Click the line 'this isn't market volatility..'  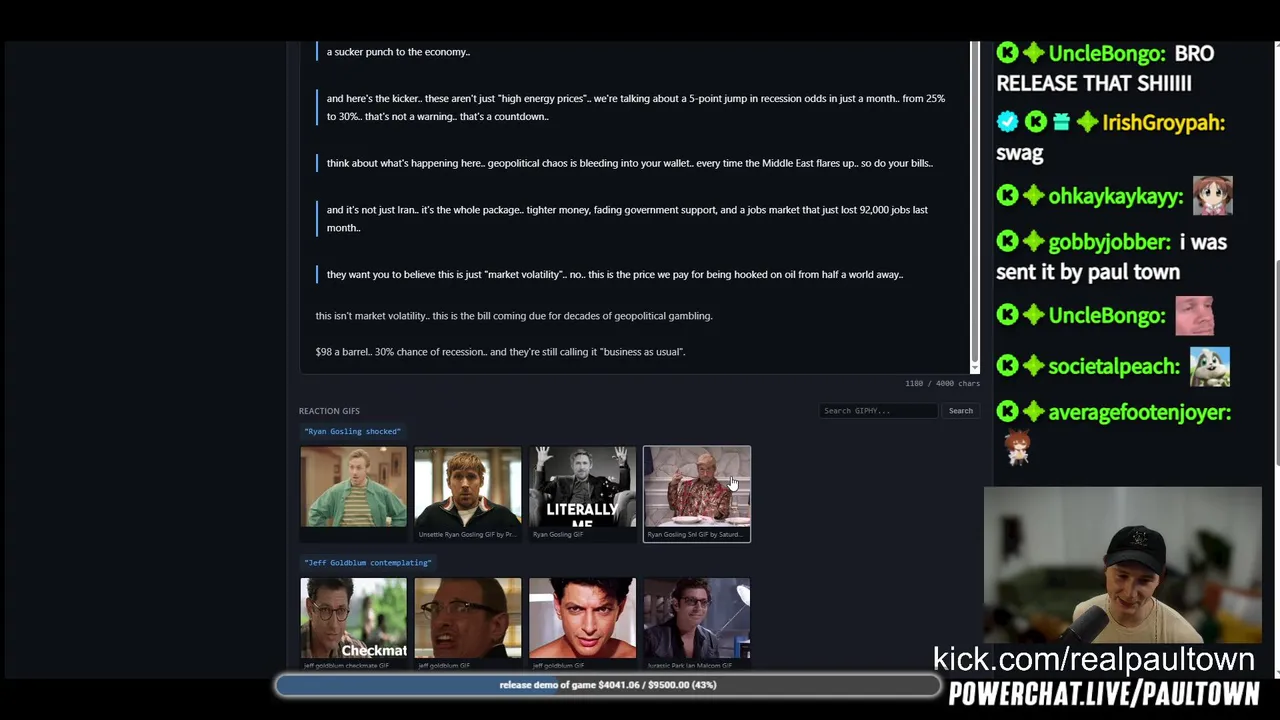coord(514,316)
